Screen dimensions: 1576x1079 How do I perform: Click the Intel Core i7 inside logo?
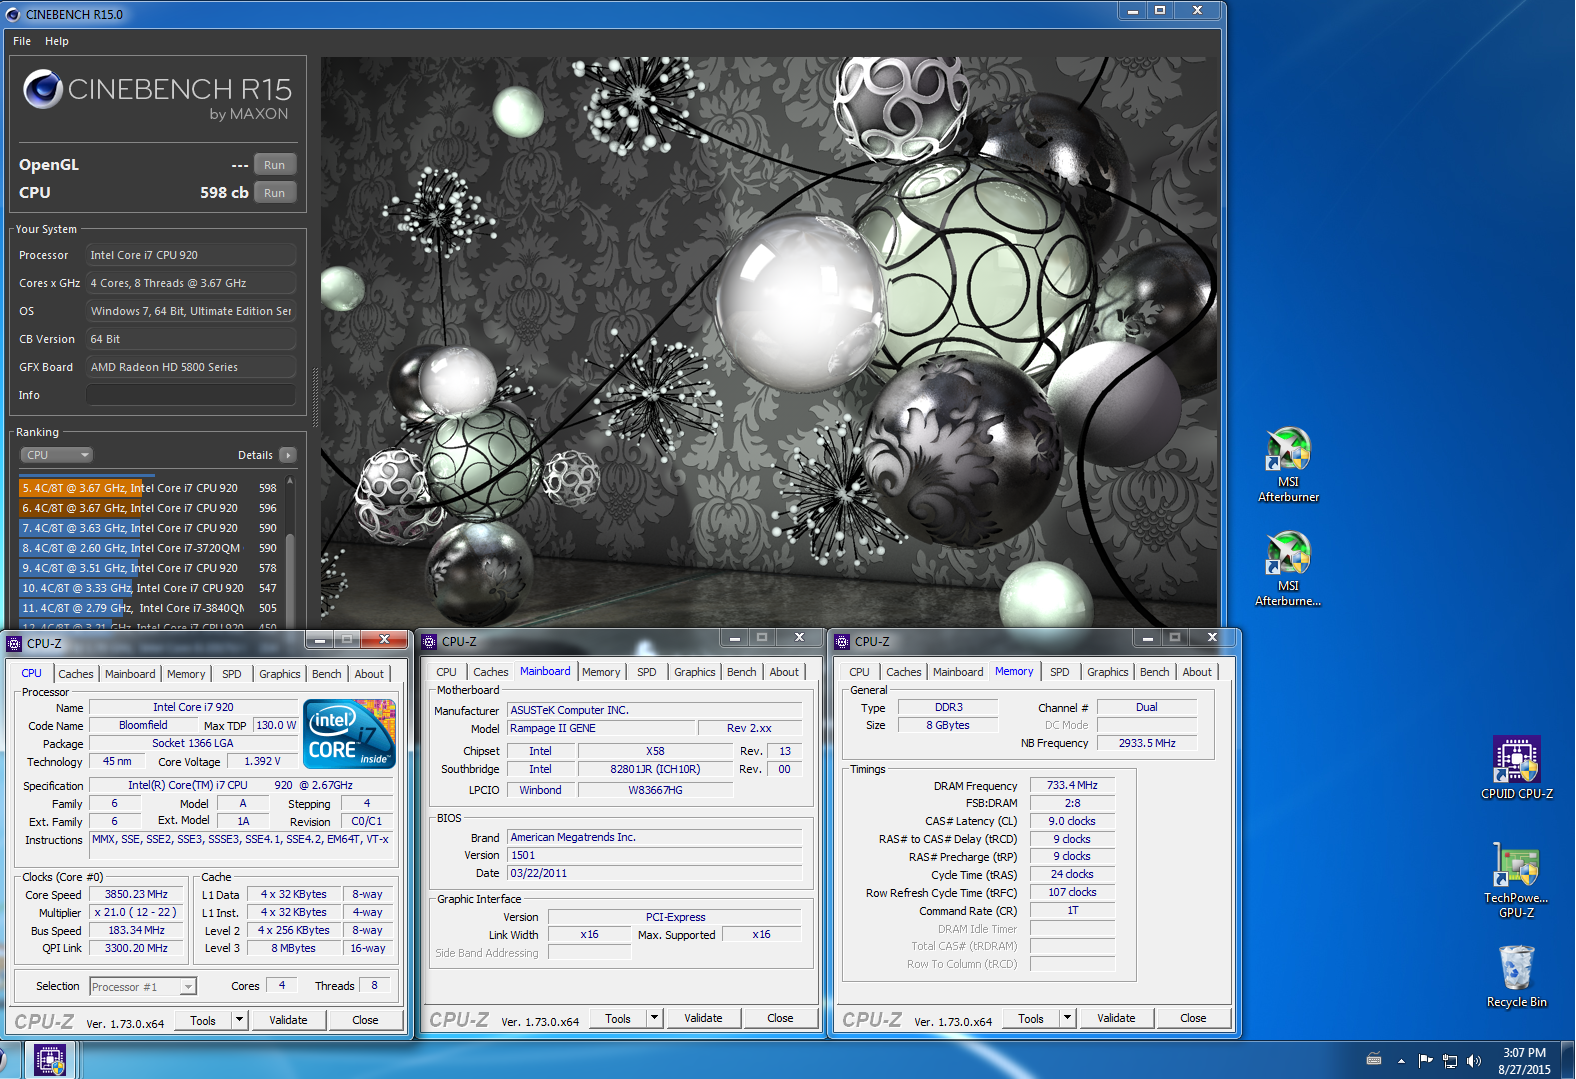pyautogui.click(x=350, y=734)
